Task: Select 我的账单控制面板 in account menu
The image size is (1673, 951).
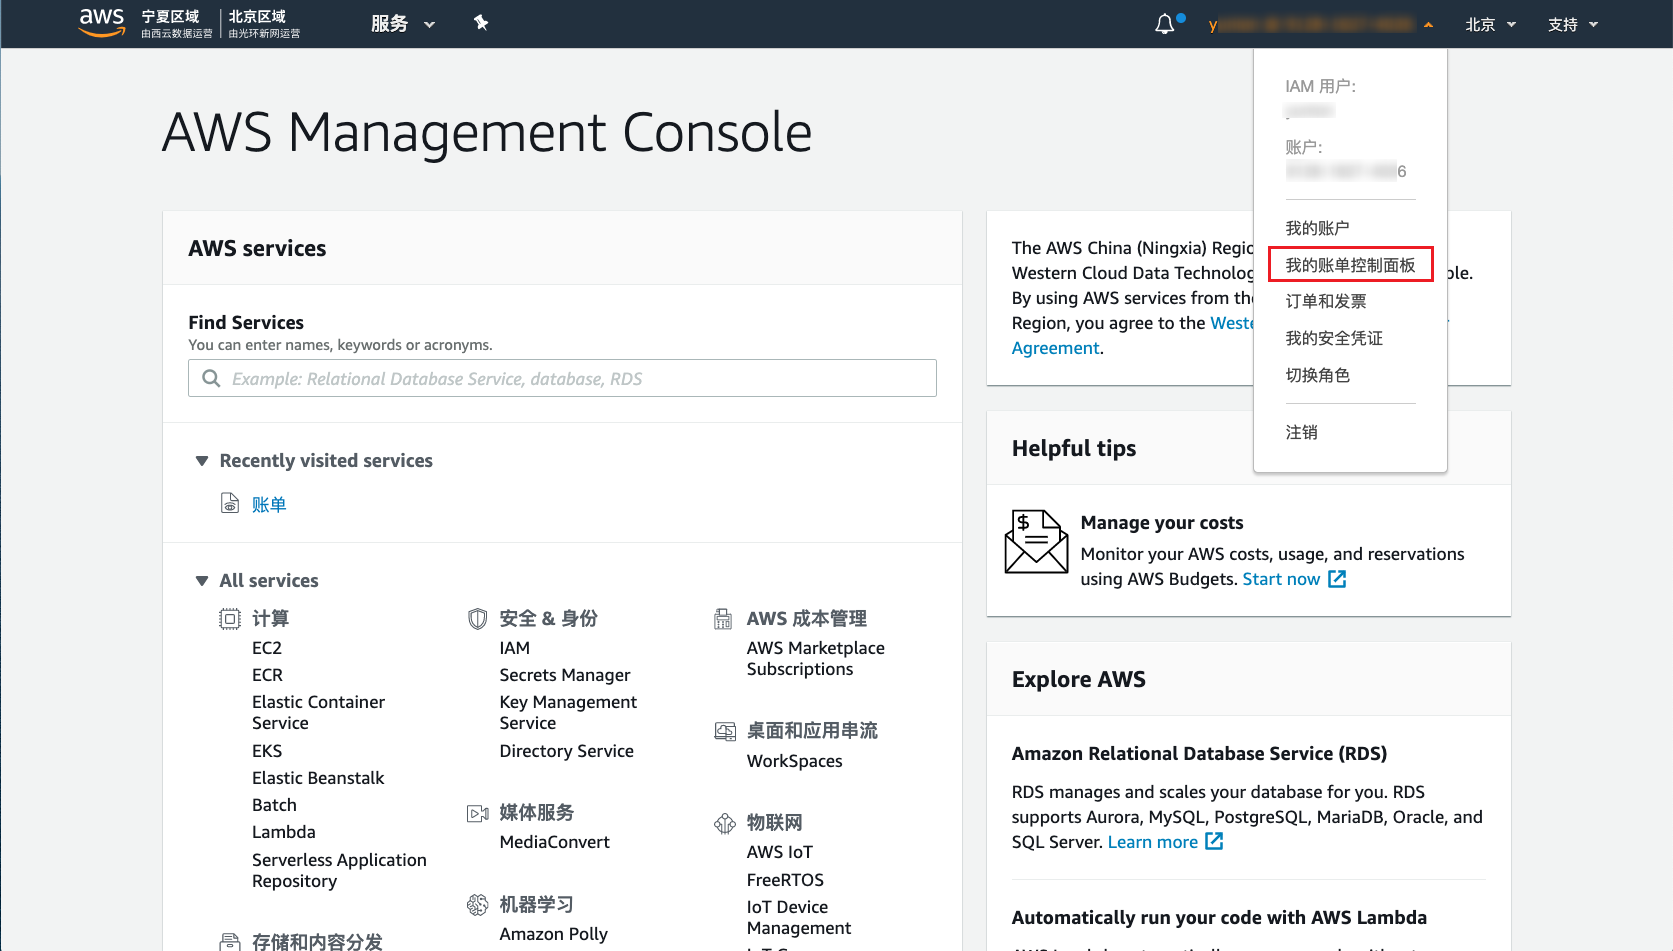Action: [x=1350, y=265]
